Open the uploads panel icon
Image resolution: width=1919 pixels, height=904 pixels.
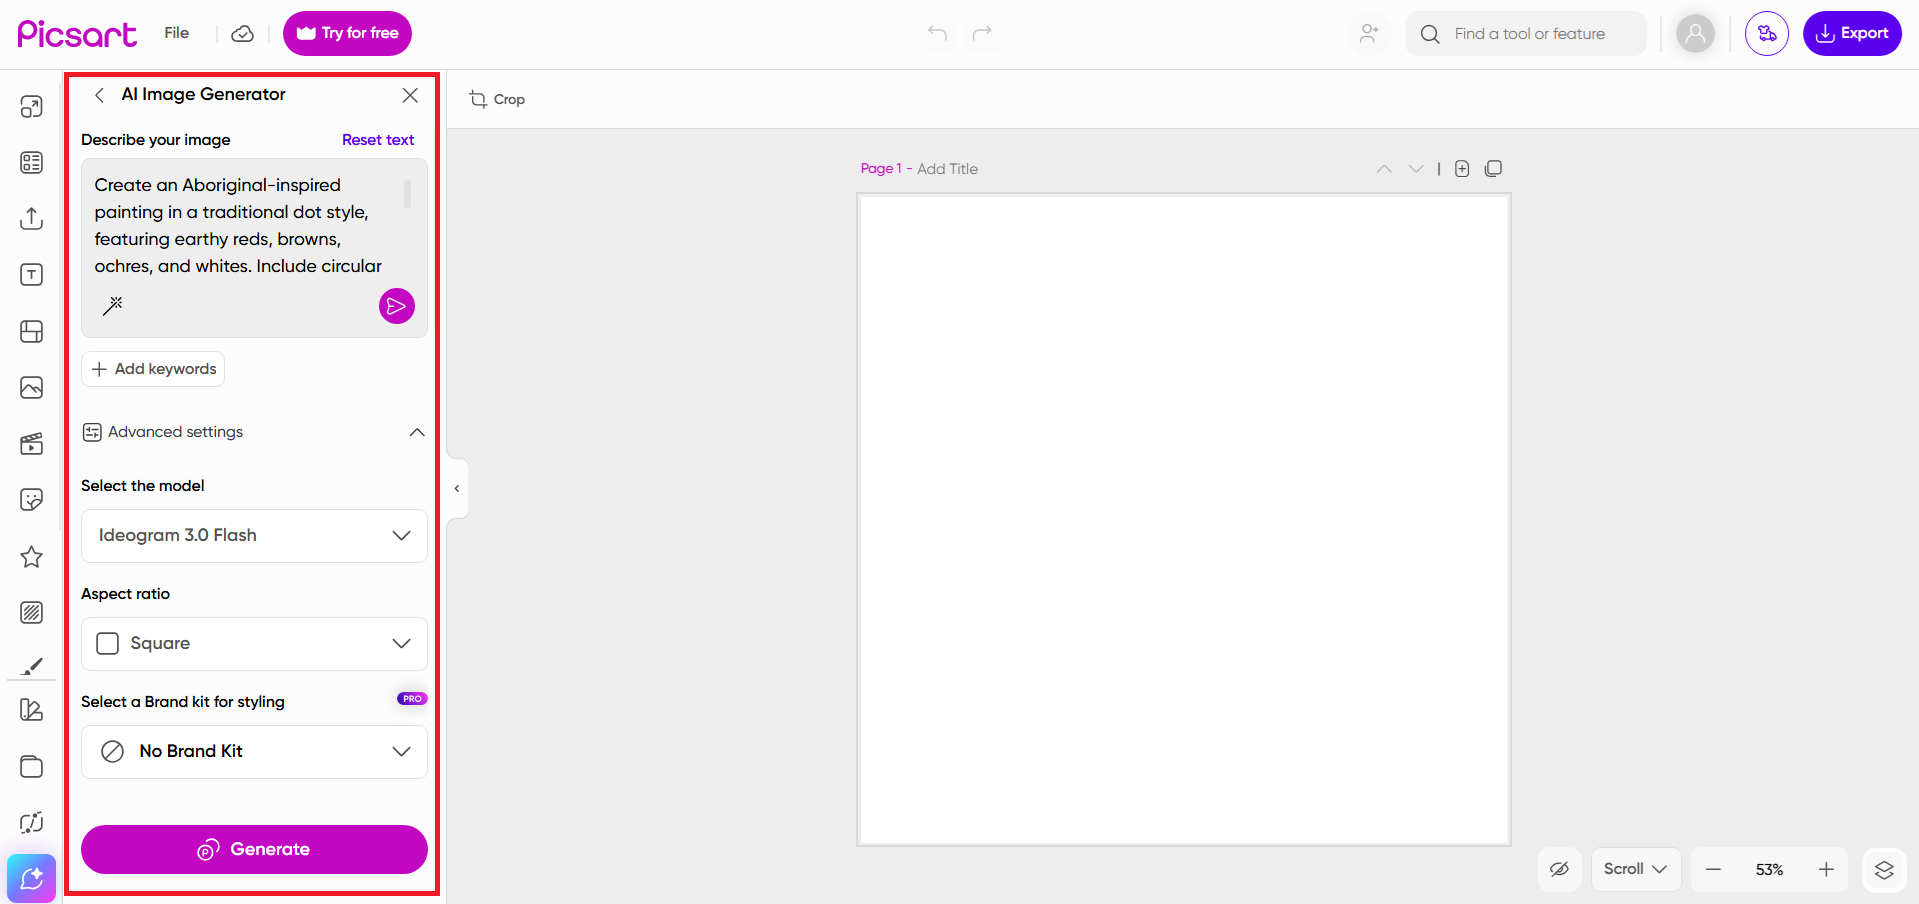tap(32, 218)
